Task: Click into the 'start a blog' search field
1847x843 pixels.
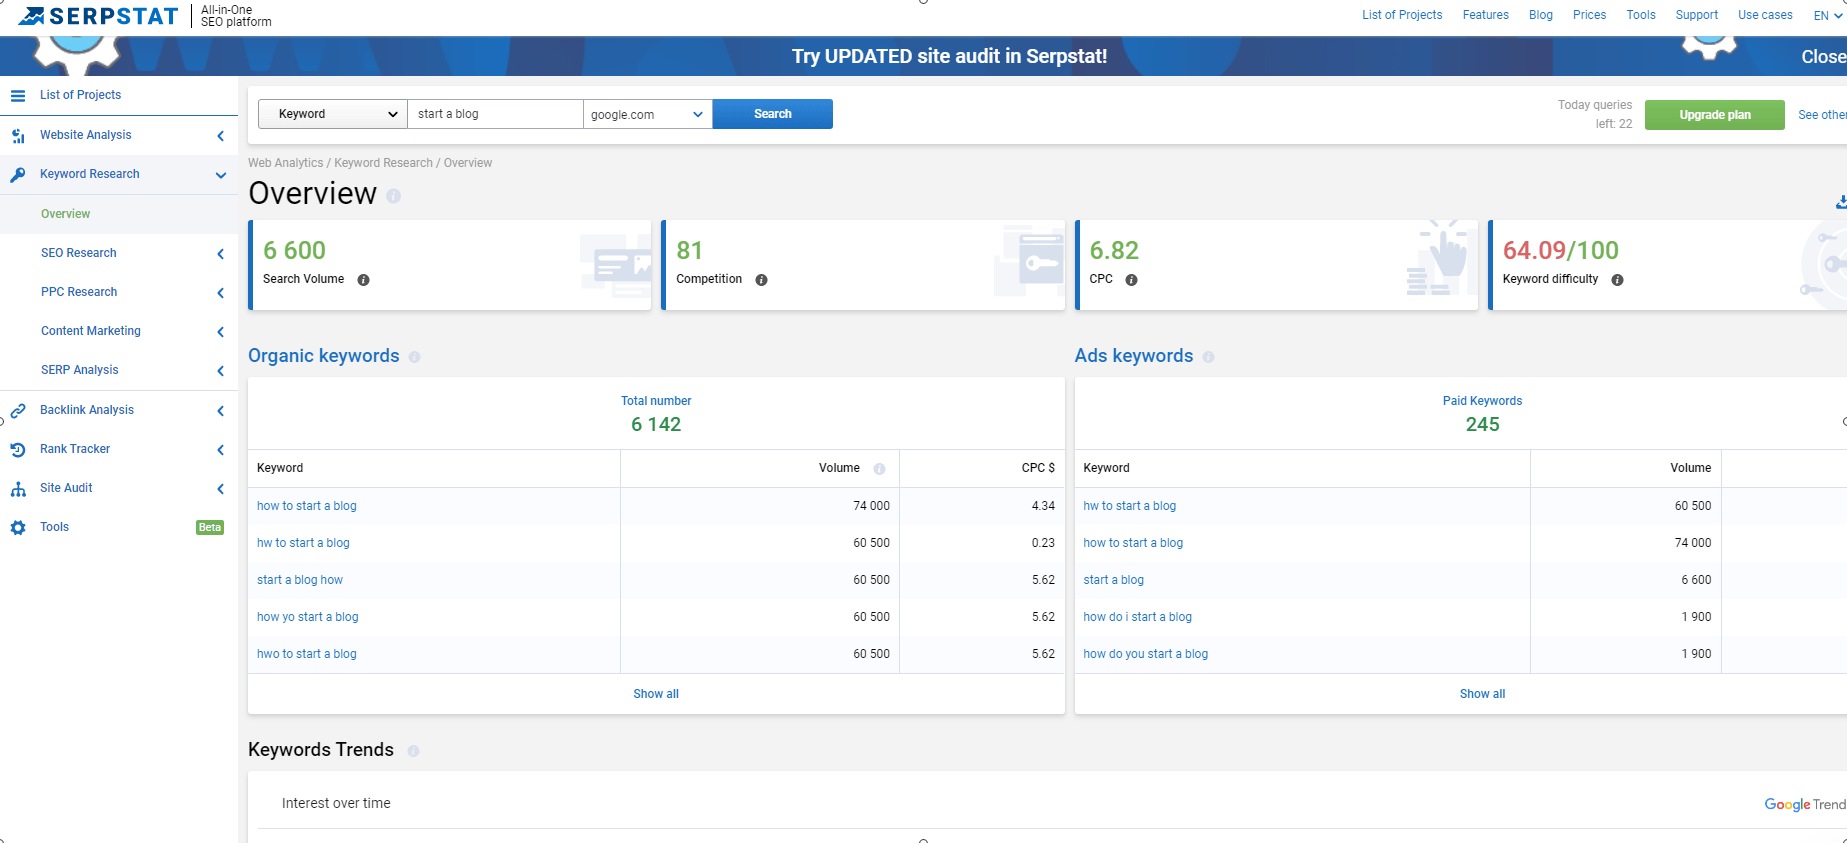Action: [x=495, y=114]
